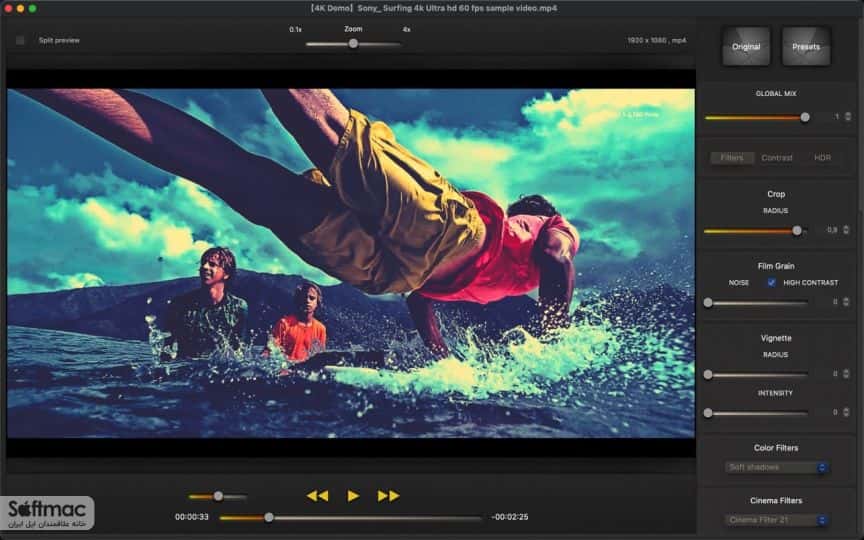This screenshot has height=540, width=864.
Task: Click the Vignette section heading
Action: point(776,338)
